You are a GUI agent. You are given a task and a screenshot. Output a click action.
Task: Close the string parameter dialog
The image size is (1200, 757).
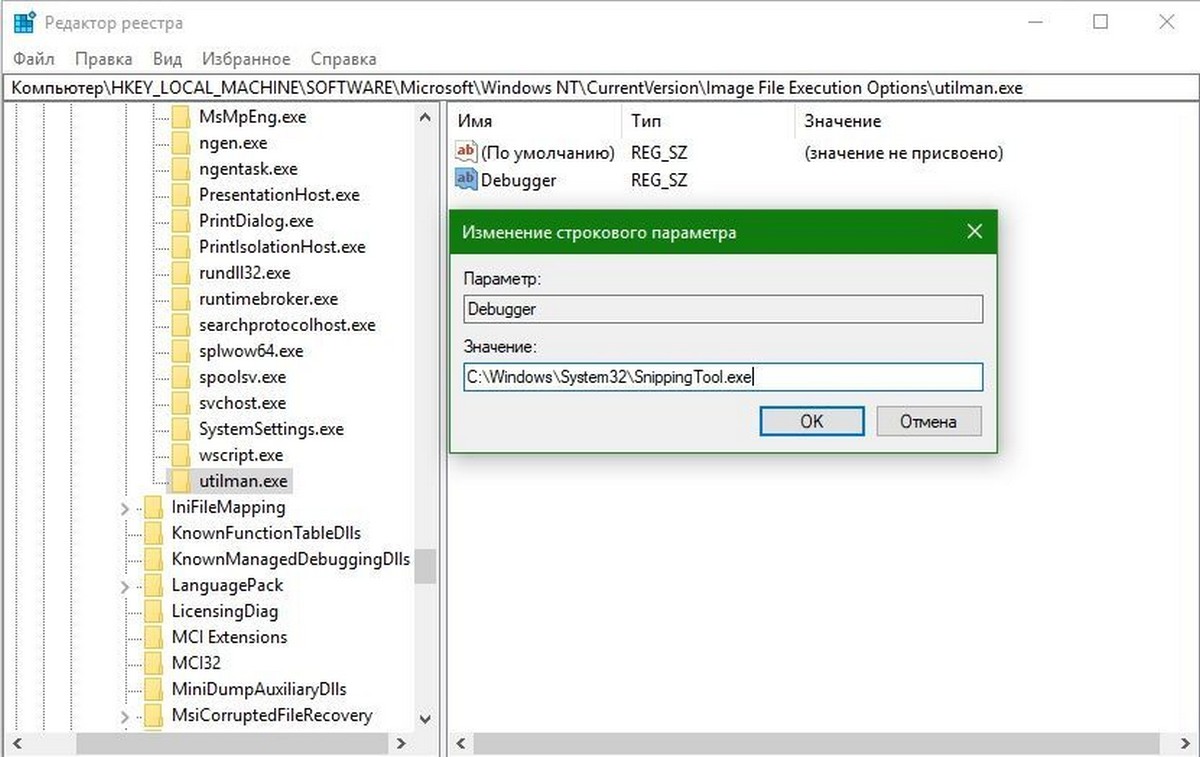click(975, 232)
